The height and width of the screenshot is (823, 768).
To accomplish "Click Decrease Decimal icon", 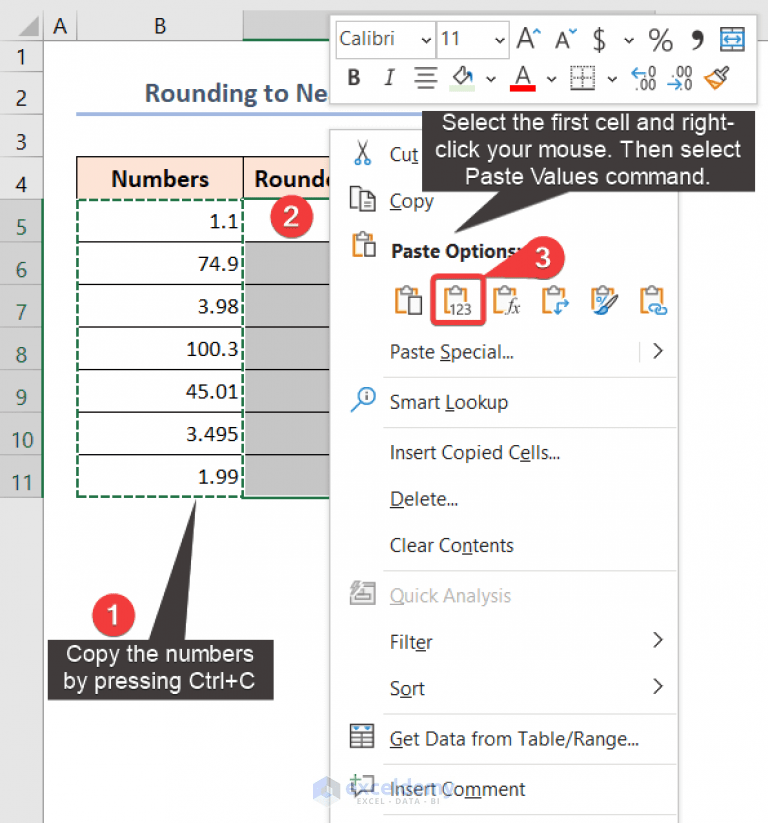I will [x=680, y=78].
